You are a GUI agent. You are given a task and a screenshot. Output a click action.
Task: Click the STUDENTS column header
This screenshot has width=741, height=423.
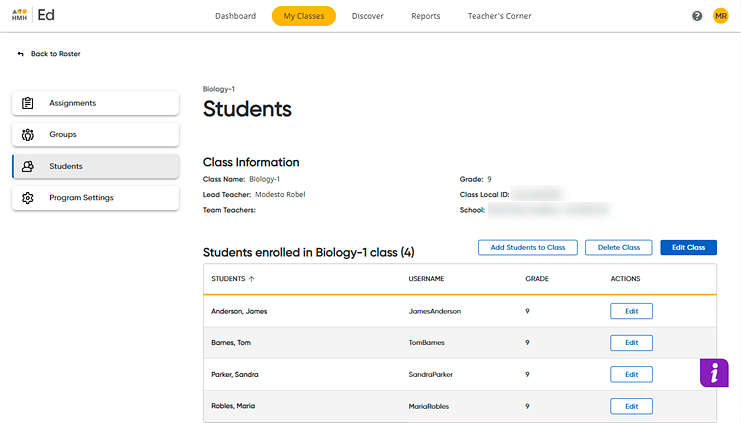(x=228, y=279)
